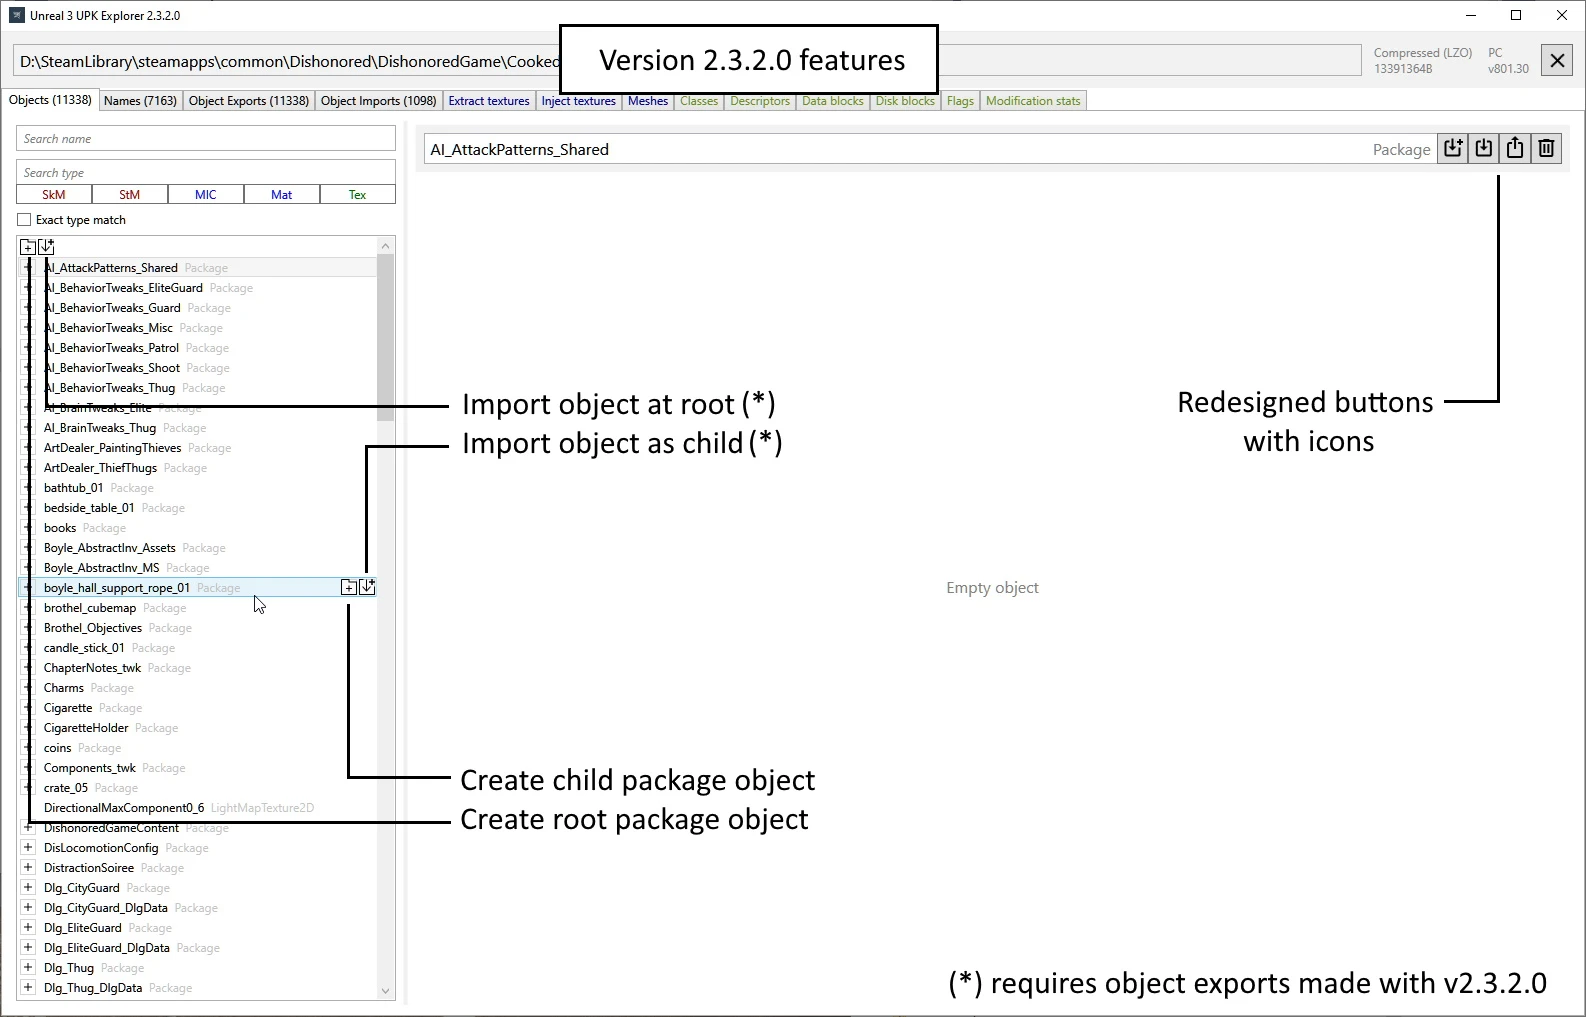Viewport: 1586px width, 1017px height.
Task: Create child package under boyle_hall_support_rope_01
Action: (x=348, y=588)
